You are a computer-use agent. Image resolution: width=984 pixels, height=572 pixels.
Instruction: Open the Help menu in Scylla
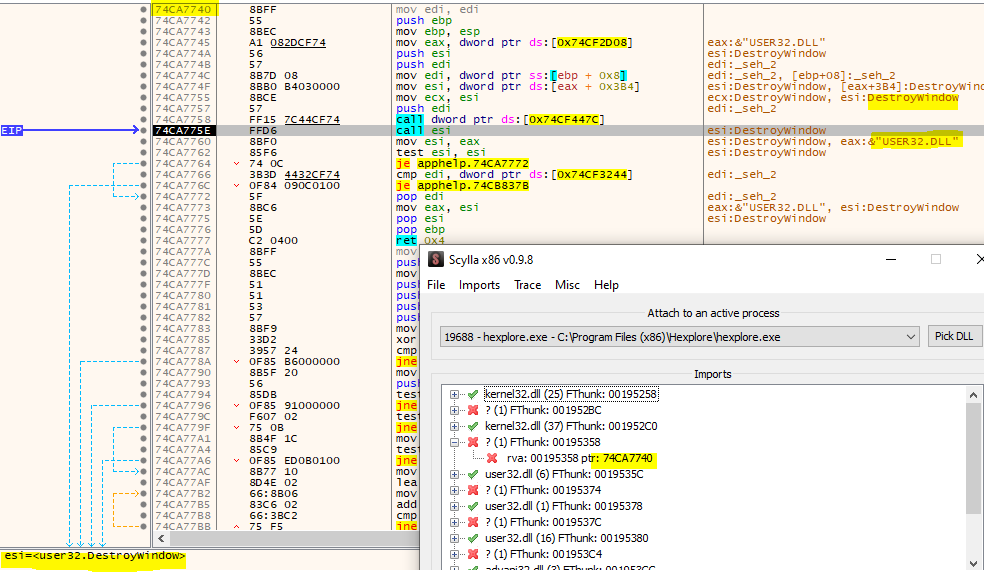coord(606,285)
